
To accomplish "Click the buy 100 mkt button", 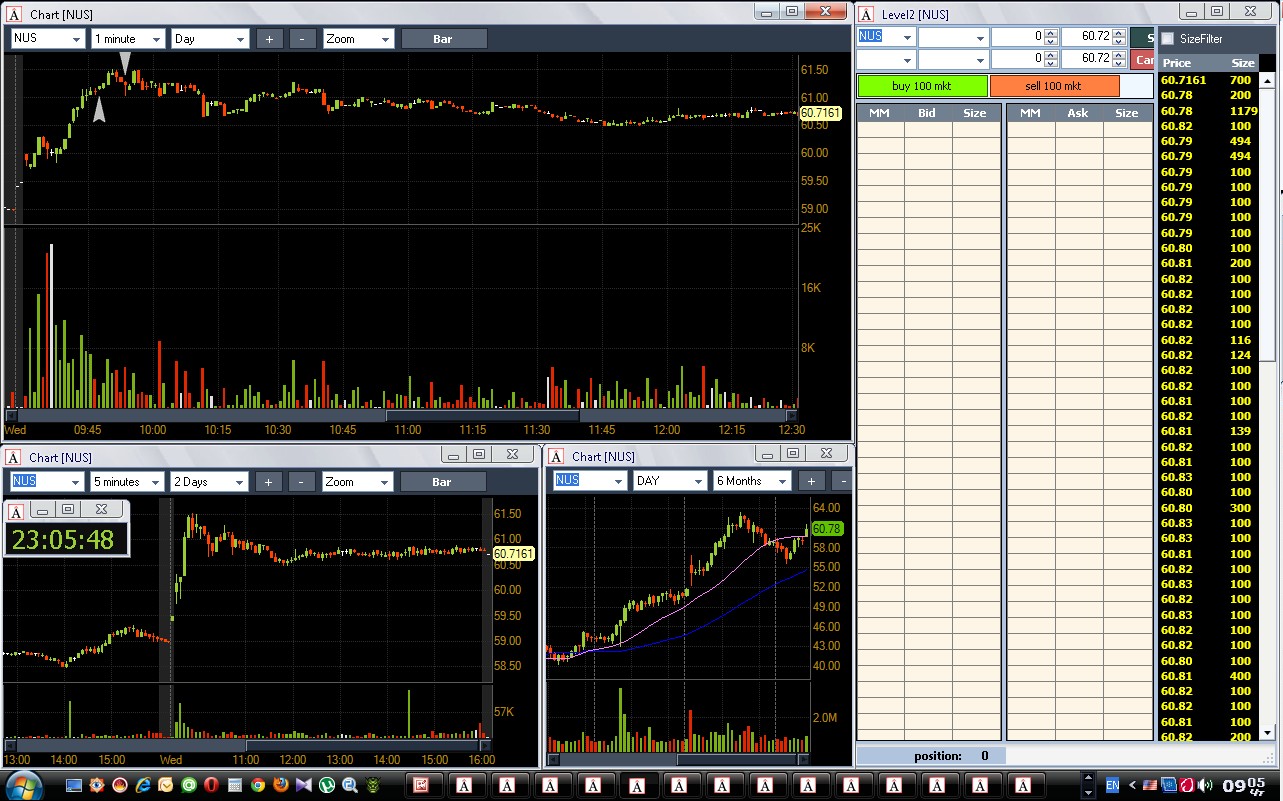I will pyautogui.click(x=922, y=86).
